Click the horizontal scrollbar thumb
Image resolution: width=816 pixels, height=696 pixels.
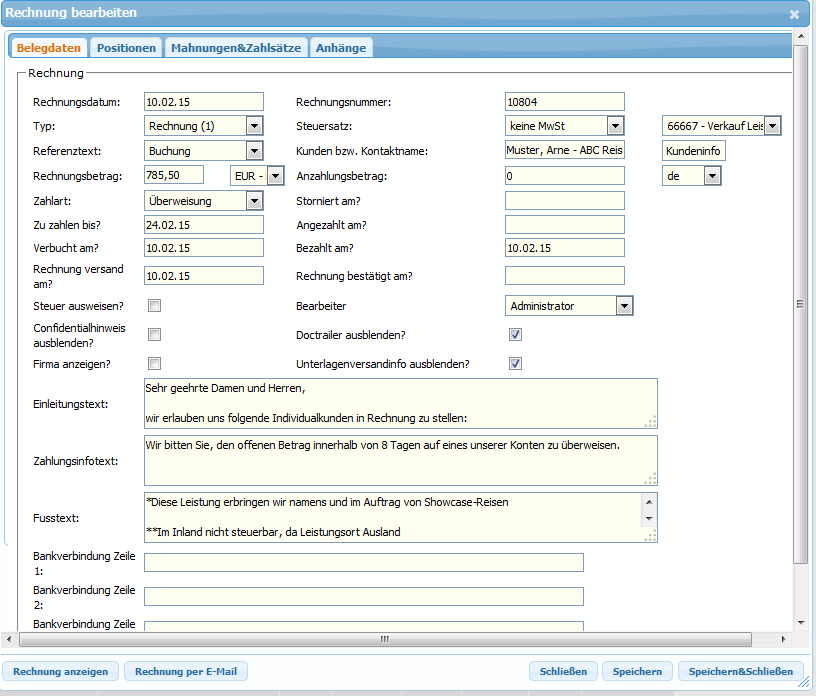[382, 639]
